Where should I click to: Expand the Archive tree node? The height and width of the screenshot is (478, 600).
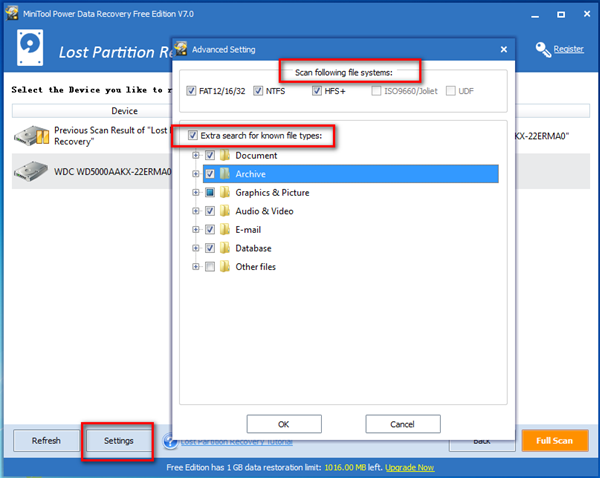click(x=196, y=174)
